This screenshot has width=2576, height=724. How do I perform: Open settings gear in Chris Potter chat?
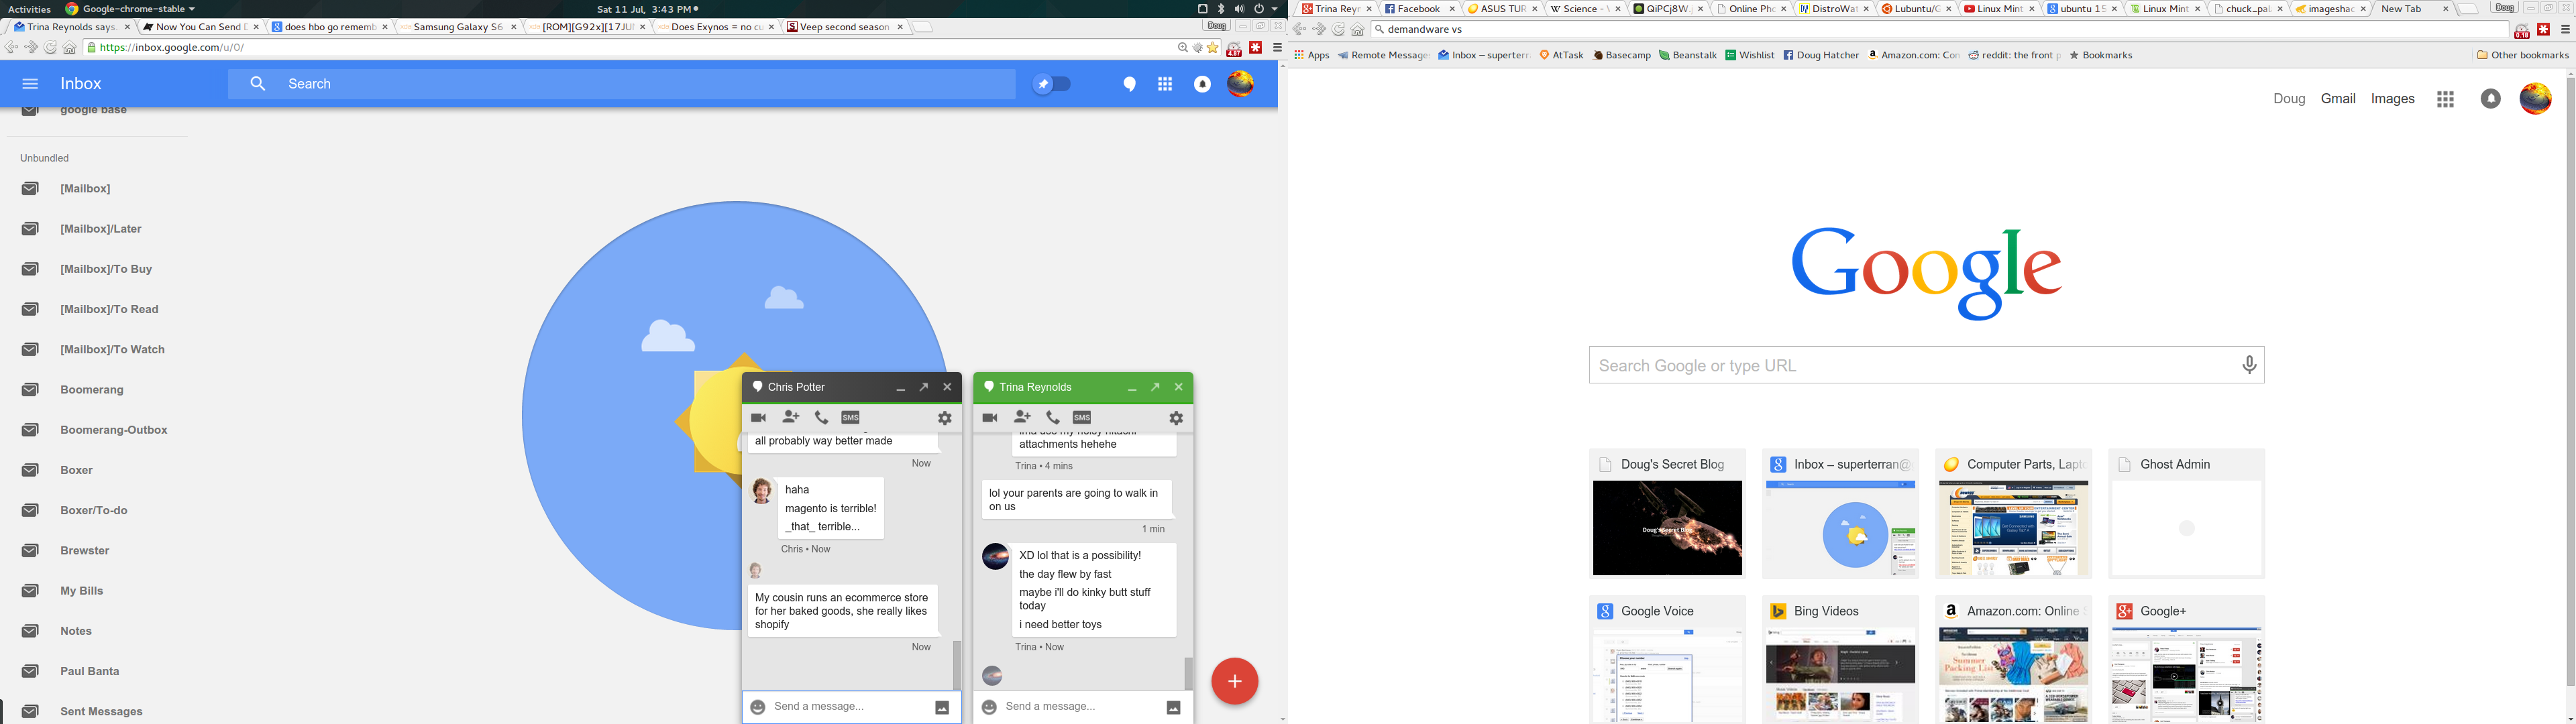coord(945,418)
